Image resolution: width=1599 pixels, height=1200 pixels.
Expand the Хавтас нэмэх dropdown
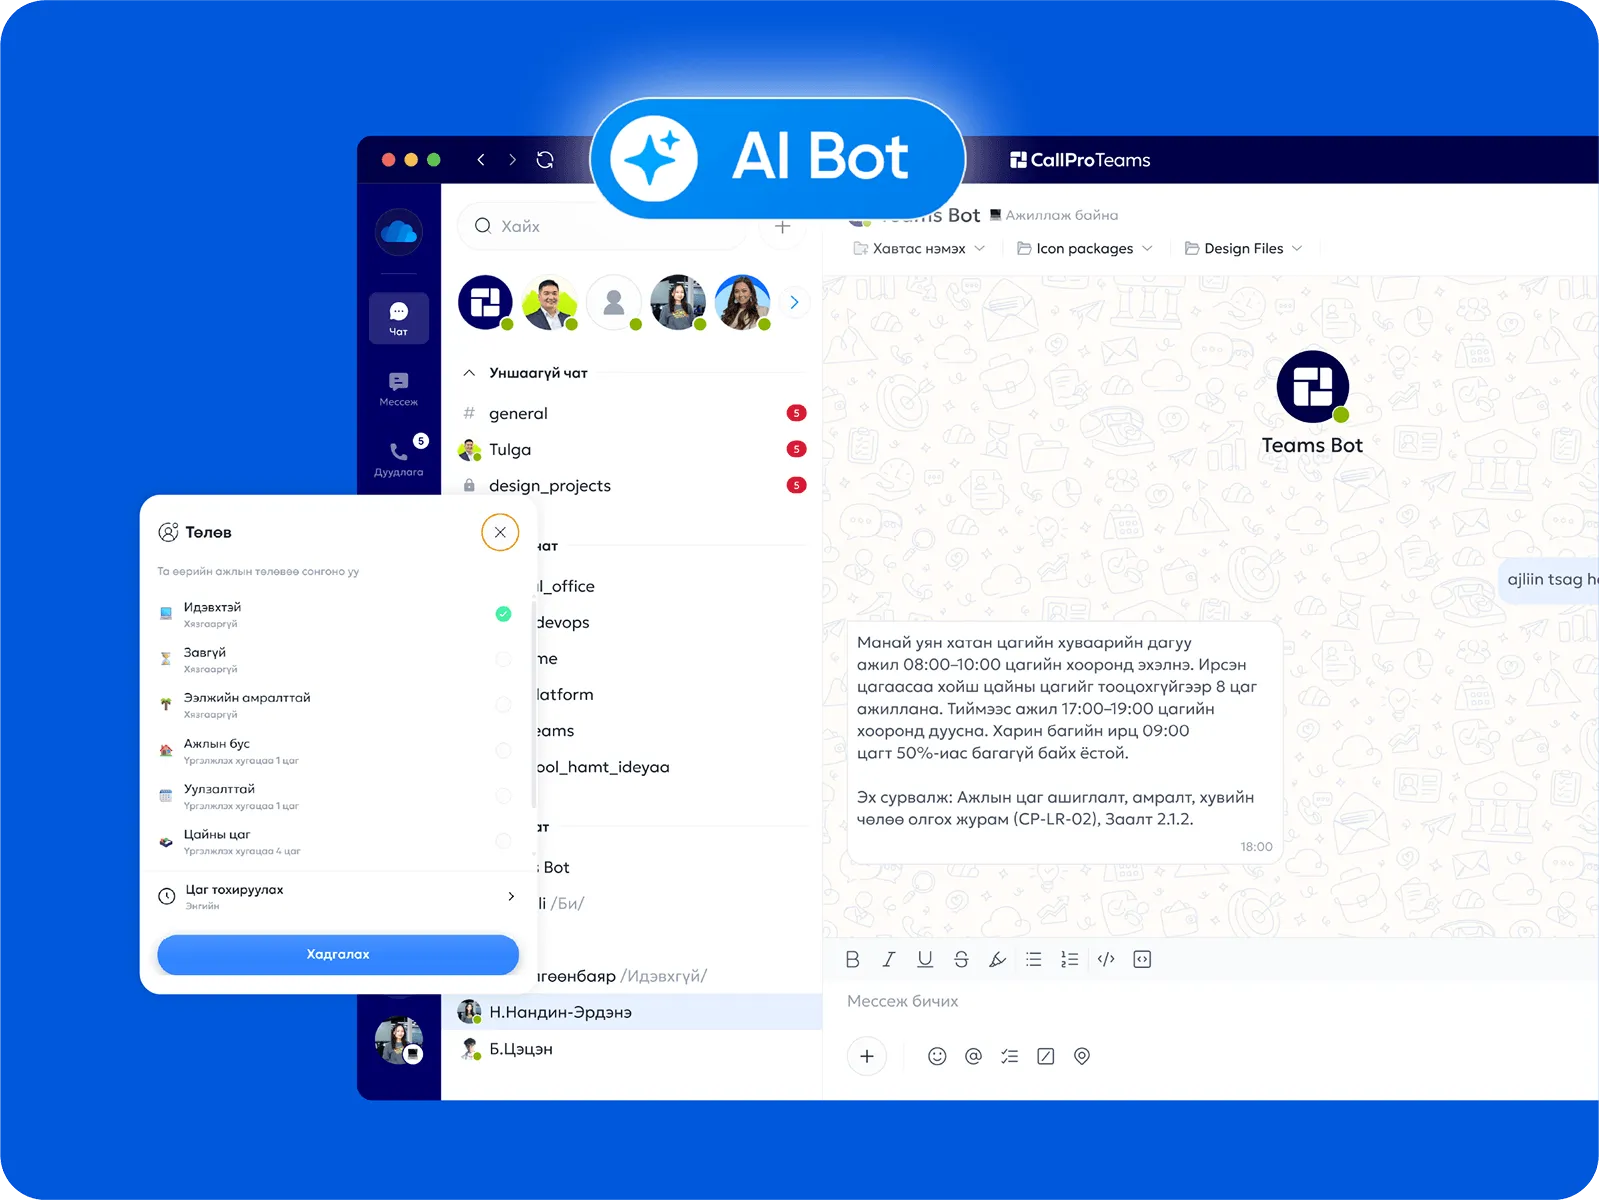(919, 248)
